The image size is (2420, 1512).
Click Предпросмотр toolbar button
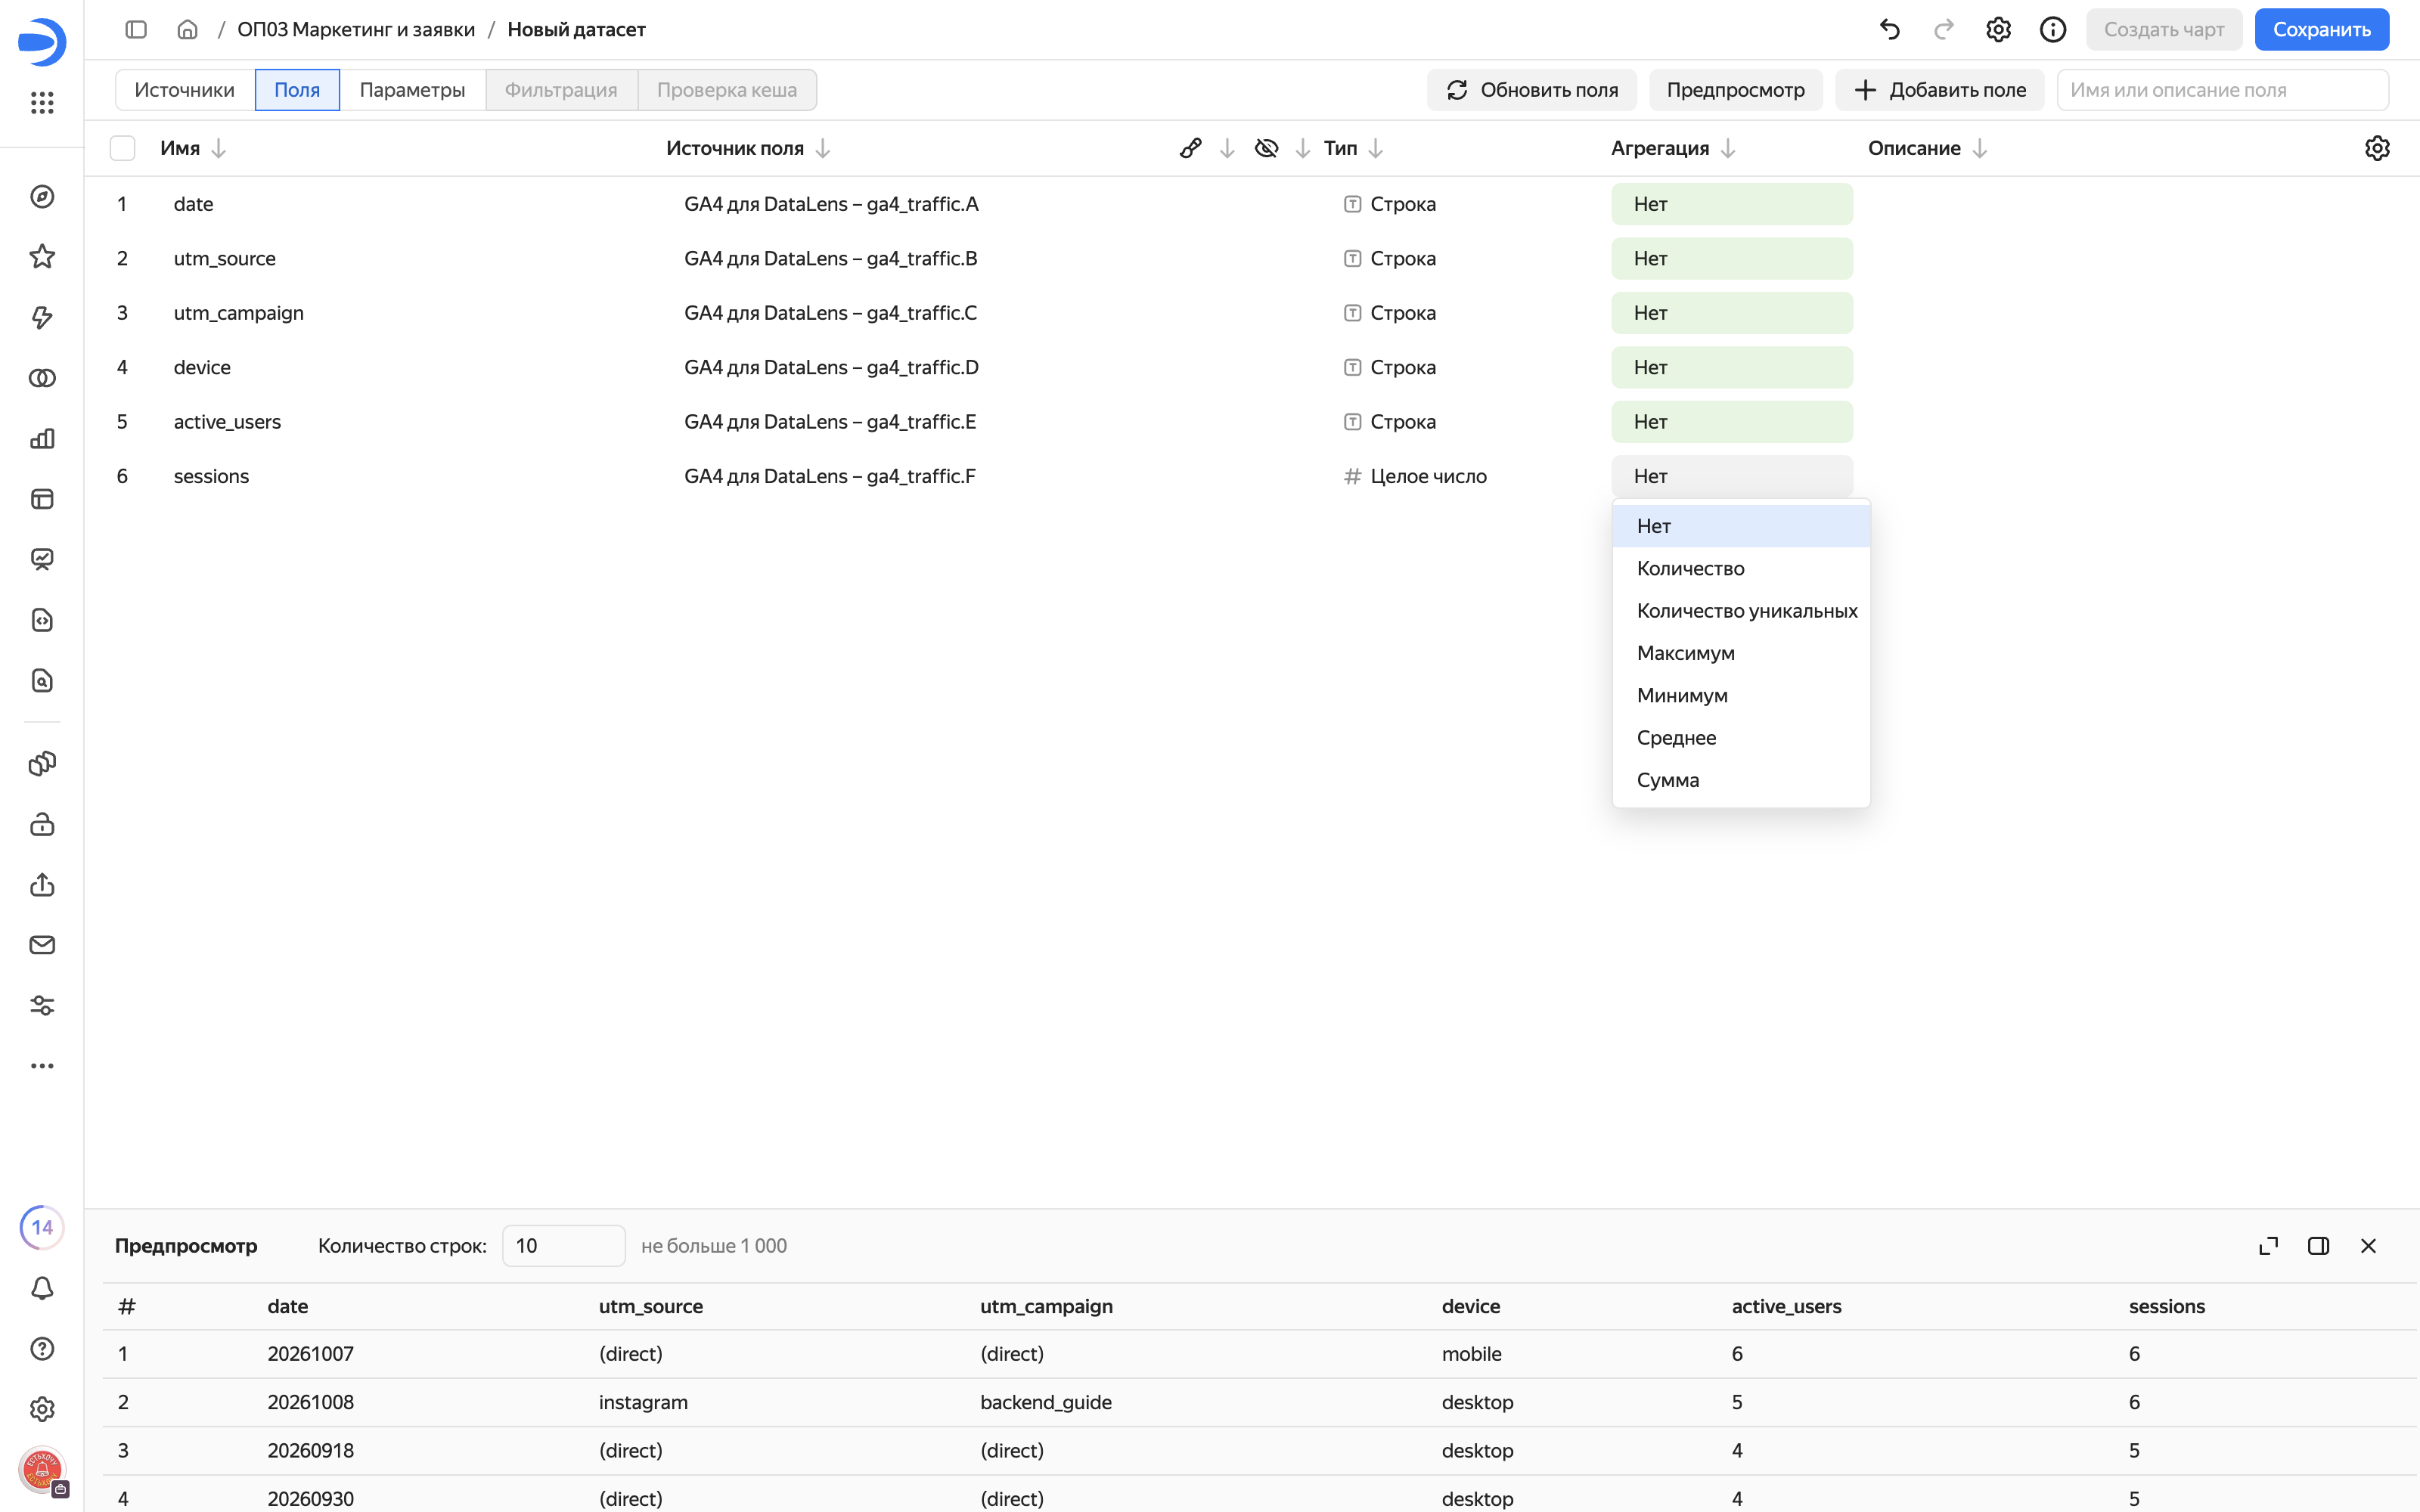[1735, 90]
